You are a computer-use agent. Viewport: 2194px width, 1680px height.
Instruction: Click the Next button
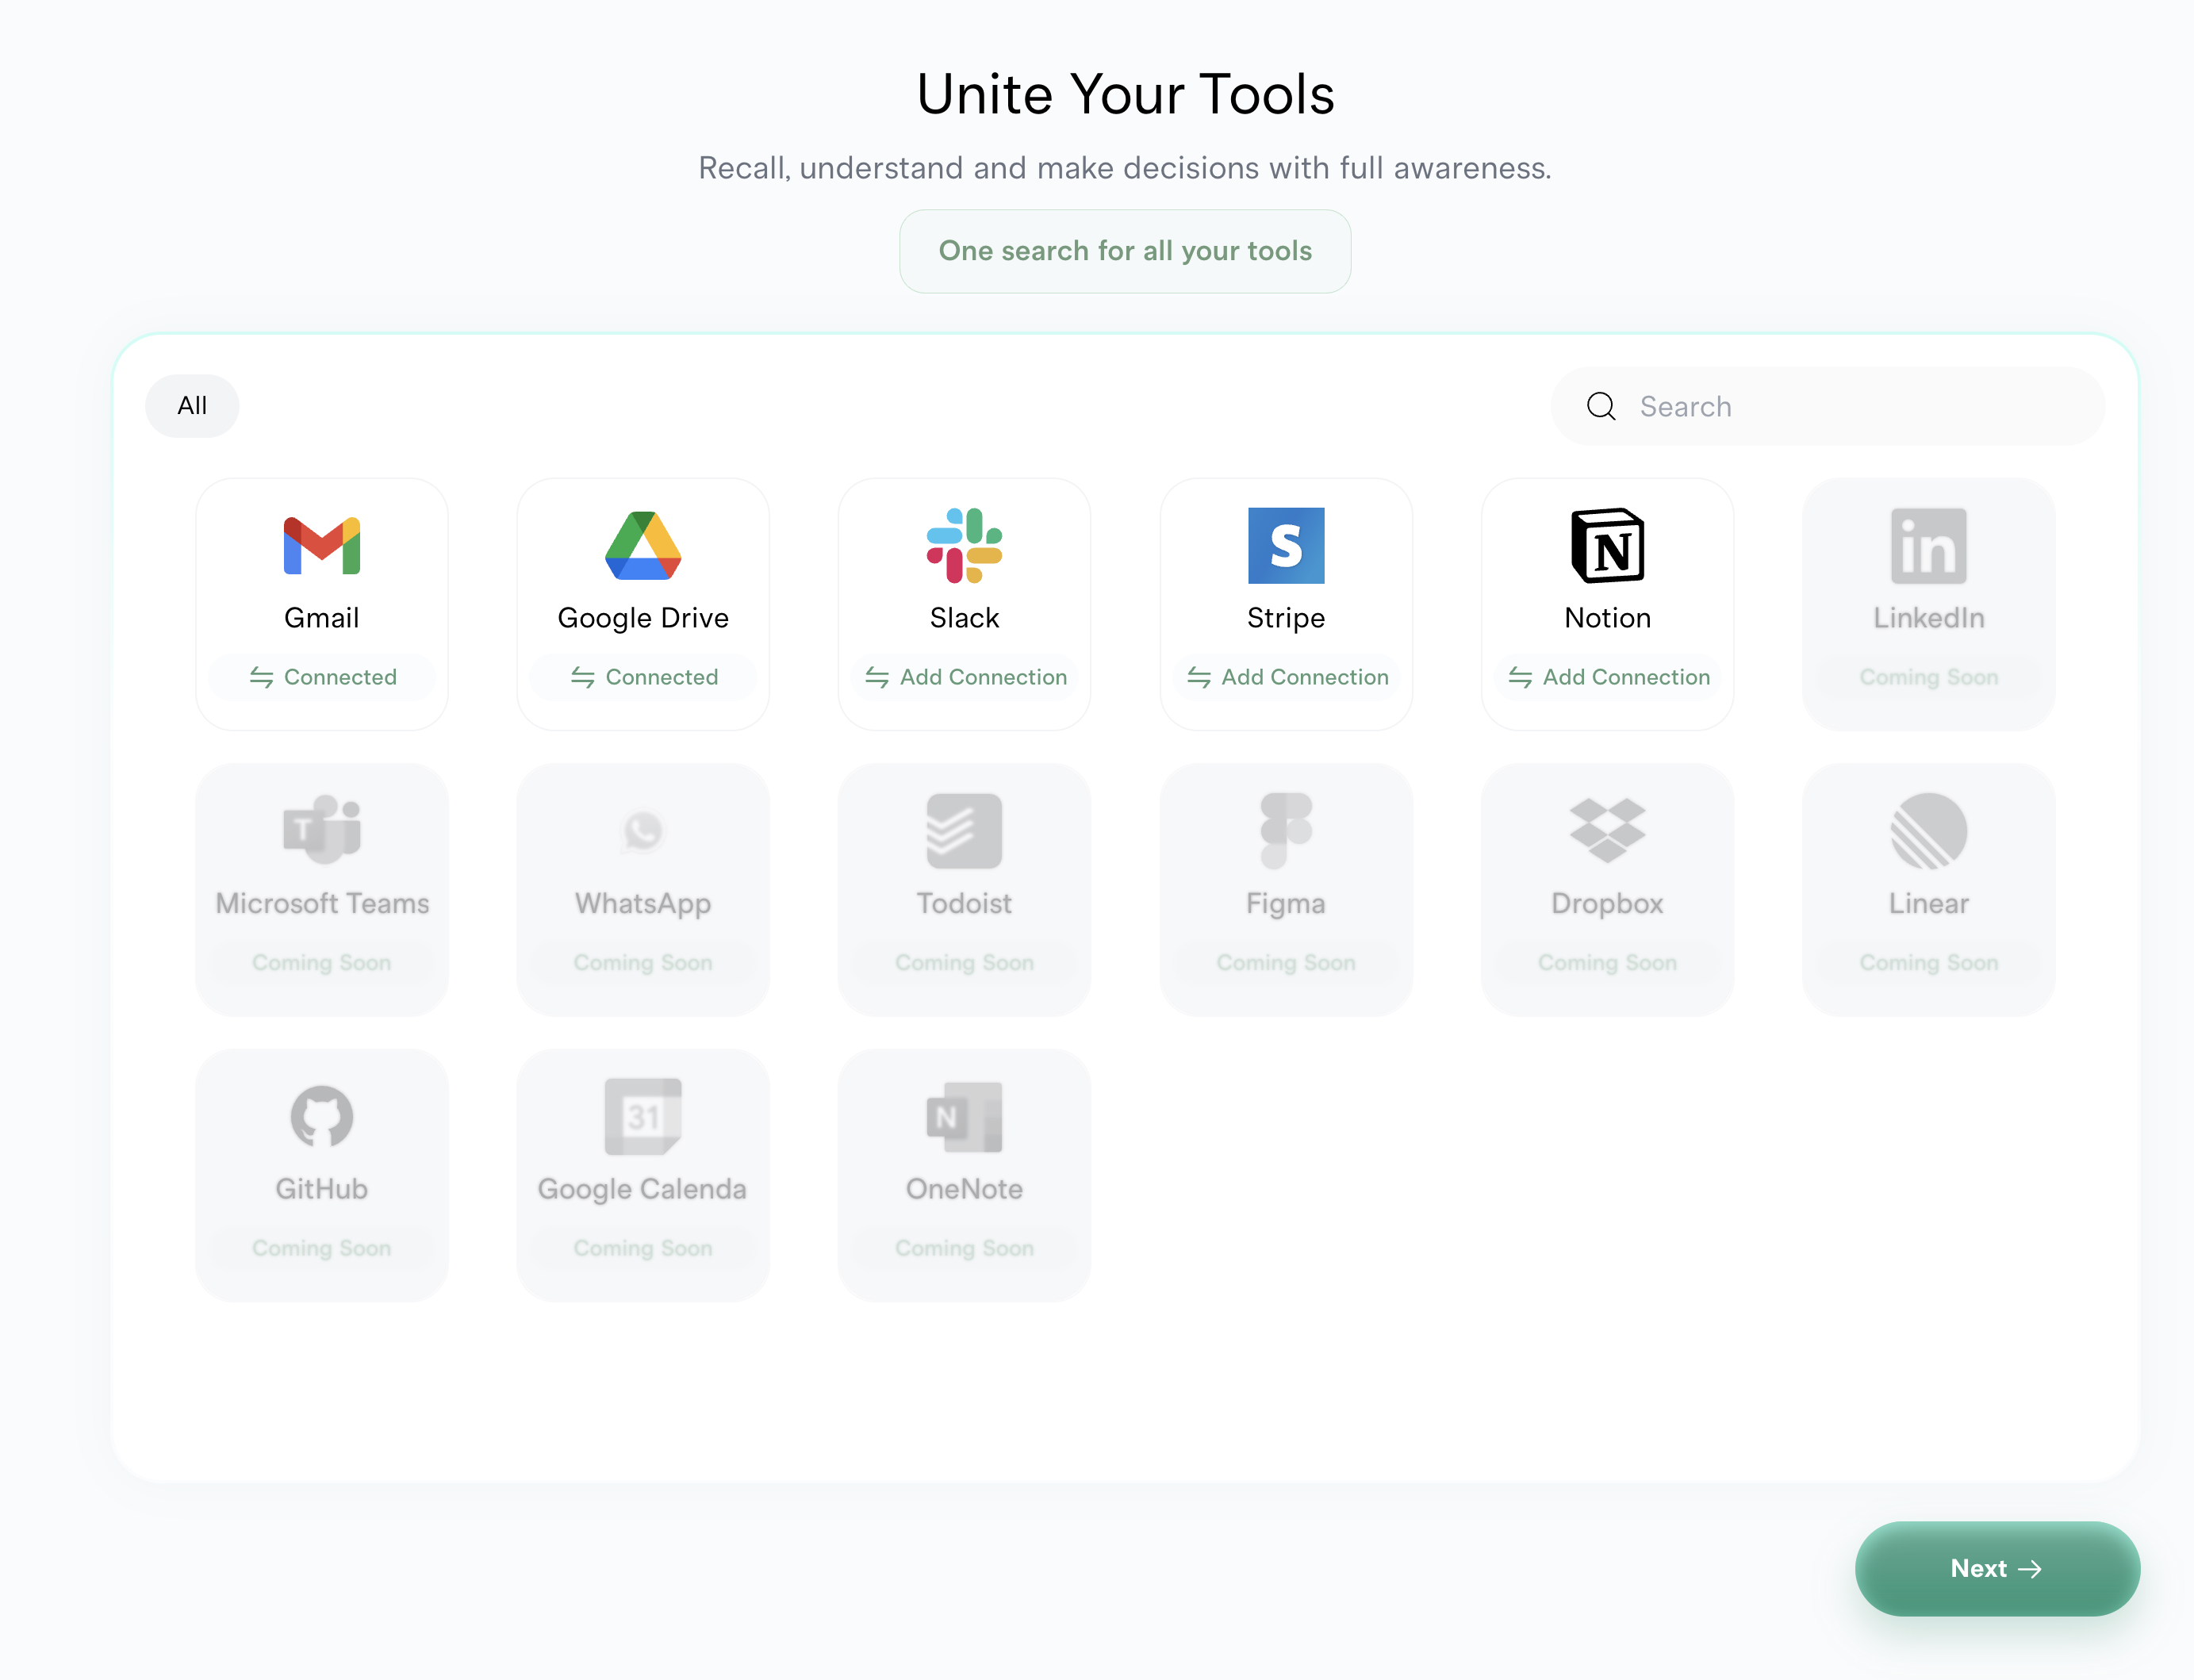[1996, 1568]
